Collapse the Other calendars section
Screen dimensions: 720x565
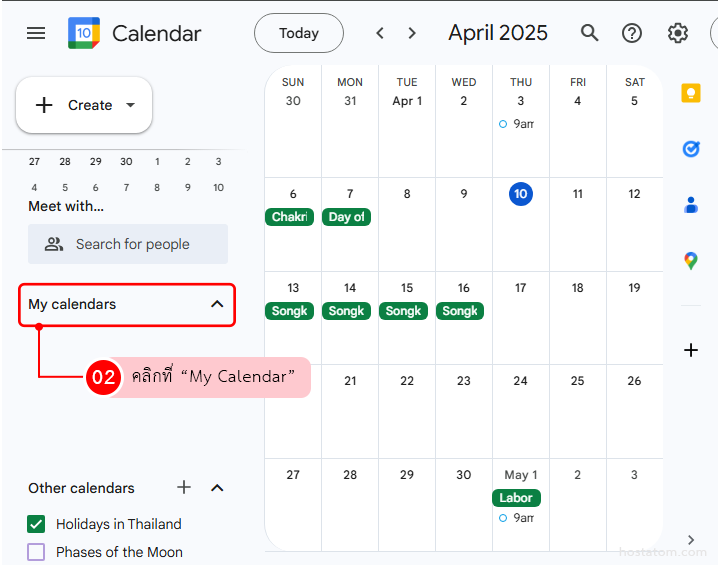[x=217, y=488]
